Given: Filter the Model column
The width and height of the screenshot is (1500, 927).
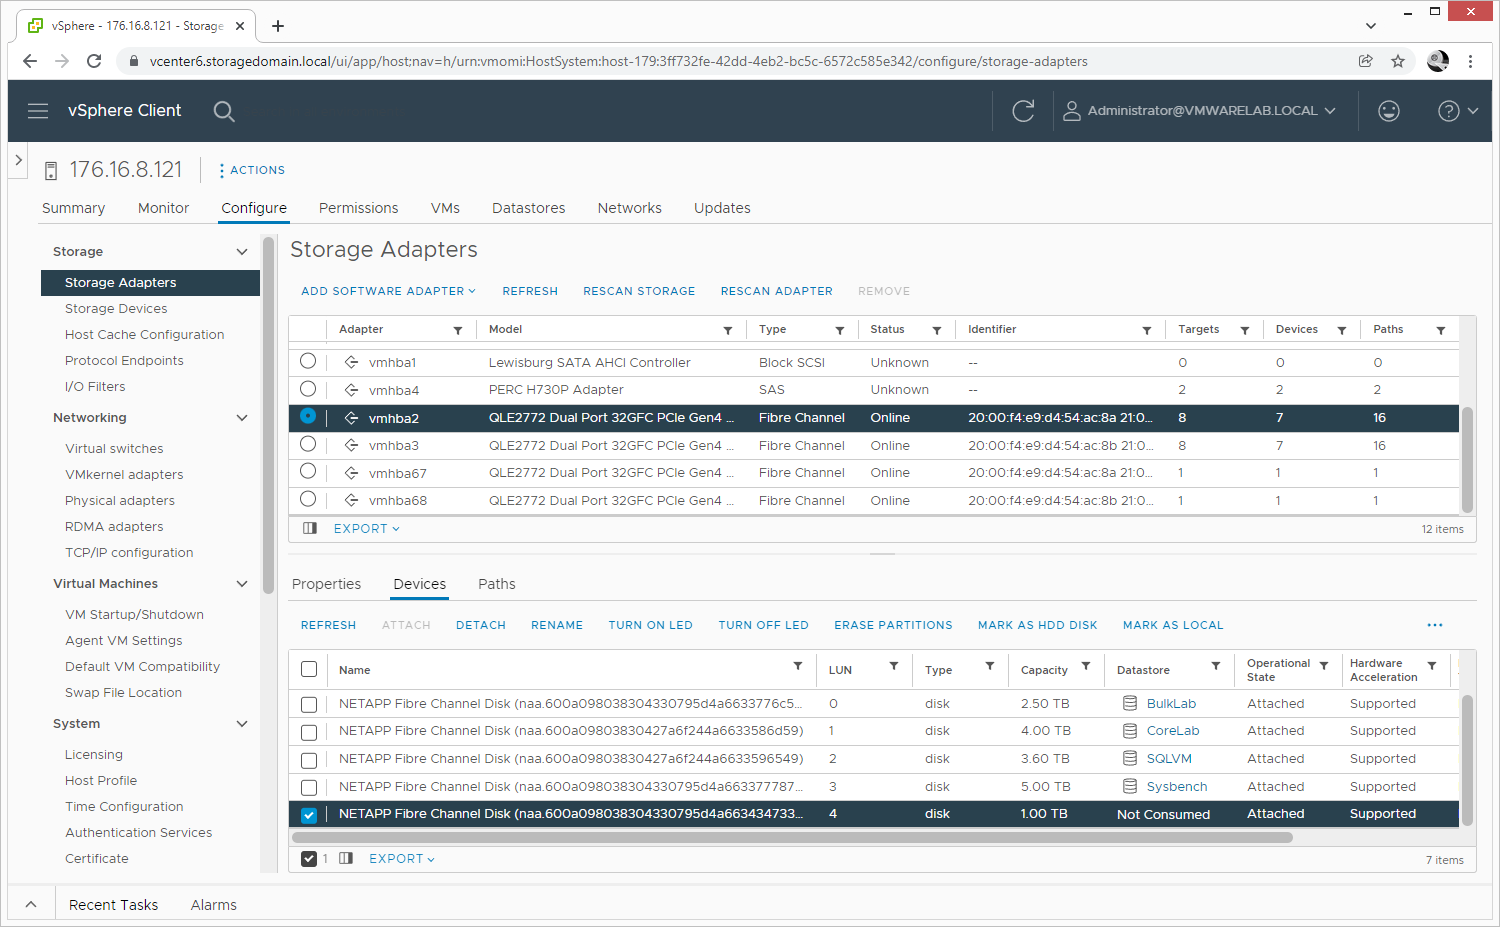Looking at the screenshot, I should click(x=728, y=330).
